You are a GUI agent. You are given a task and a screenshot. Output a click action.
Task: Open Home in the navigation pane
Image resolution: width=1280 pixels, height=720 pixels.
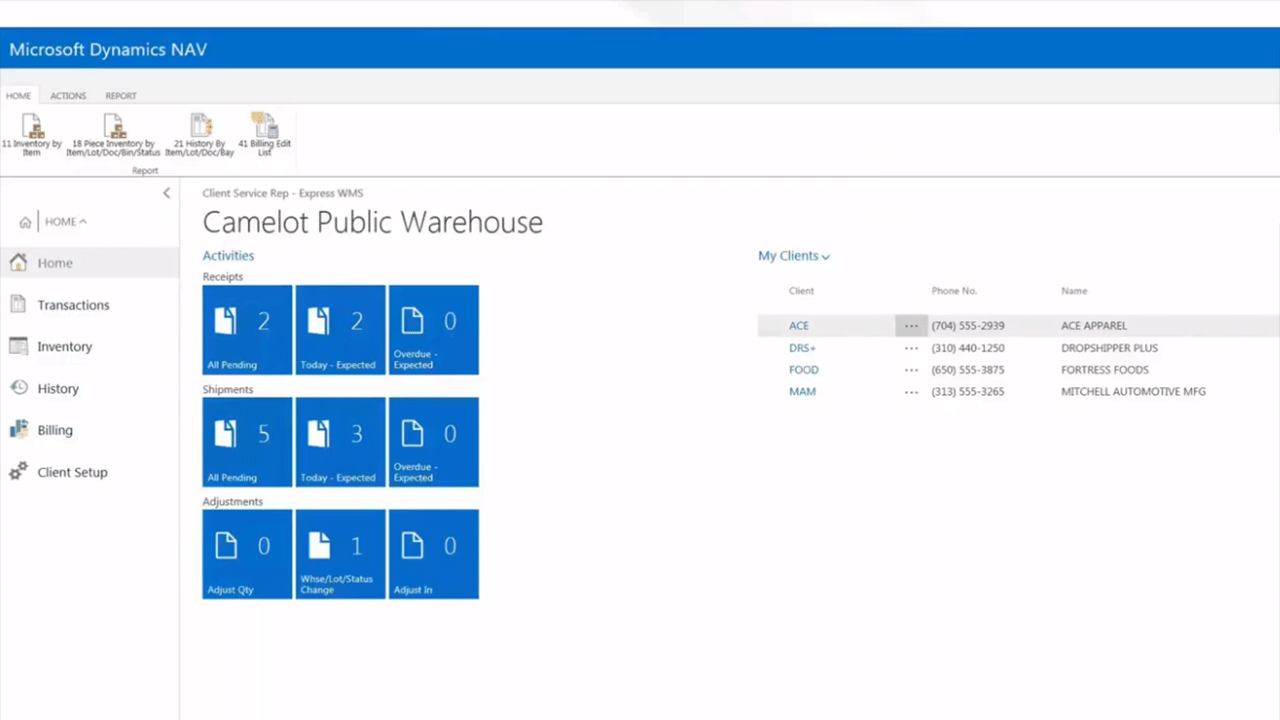[90, 263]
